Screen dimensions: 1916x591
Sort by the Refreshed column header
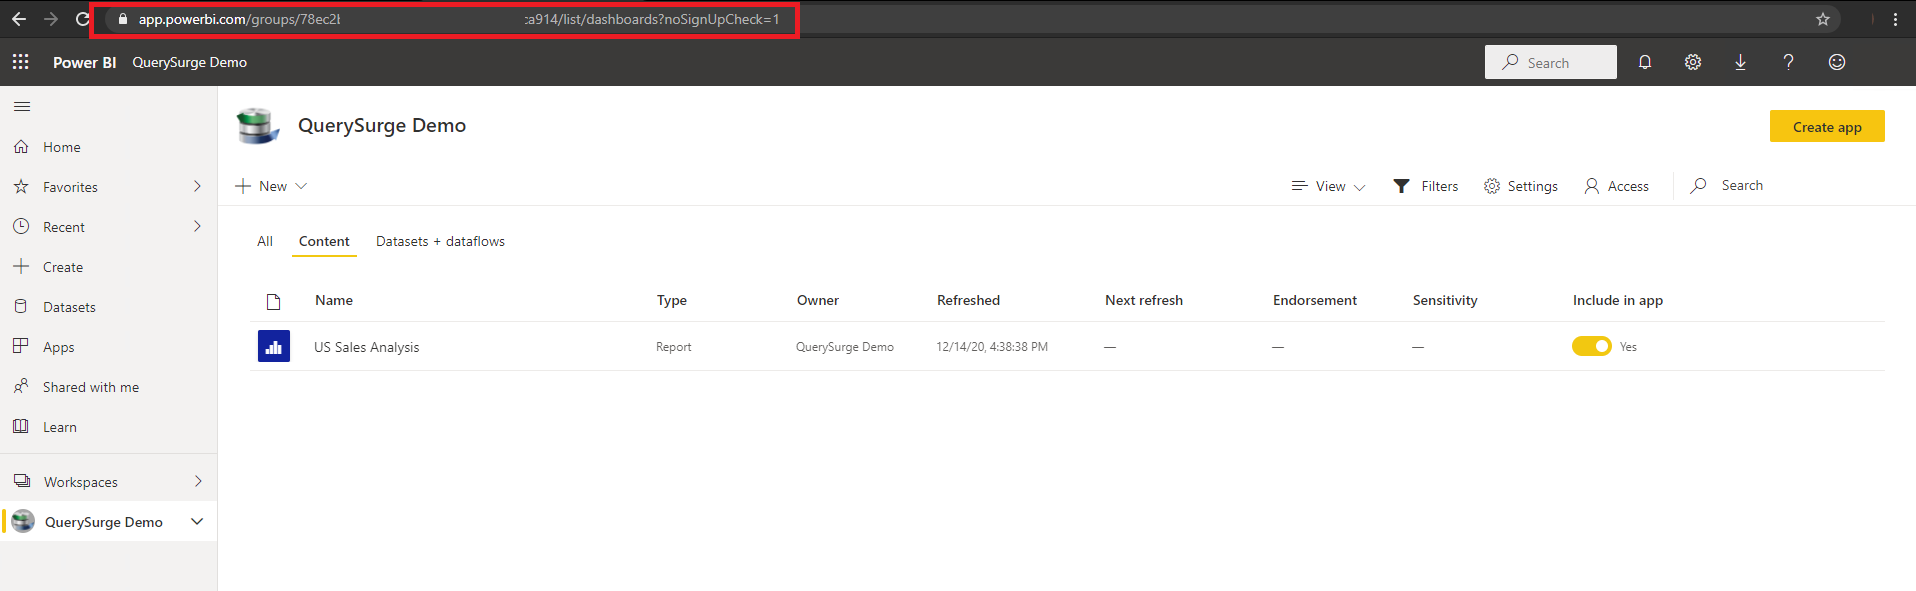[968, 300]
